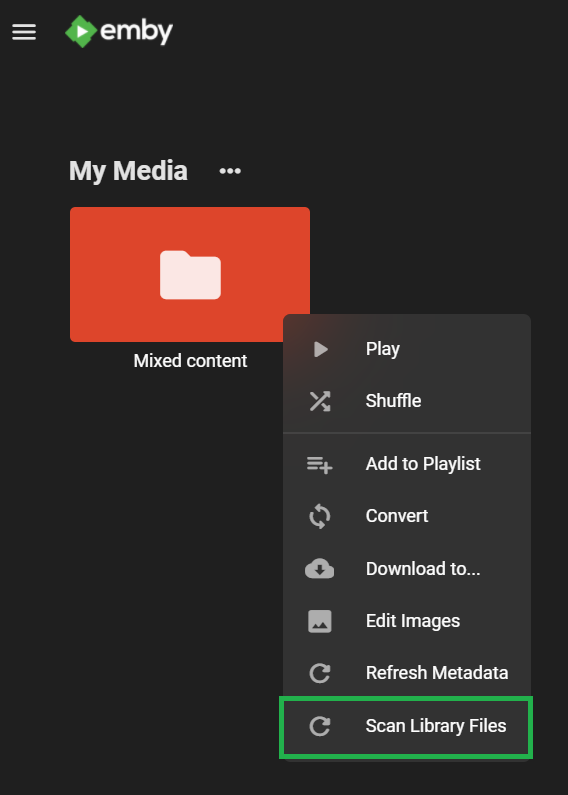Select Download to... option

407,569
